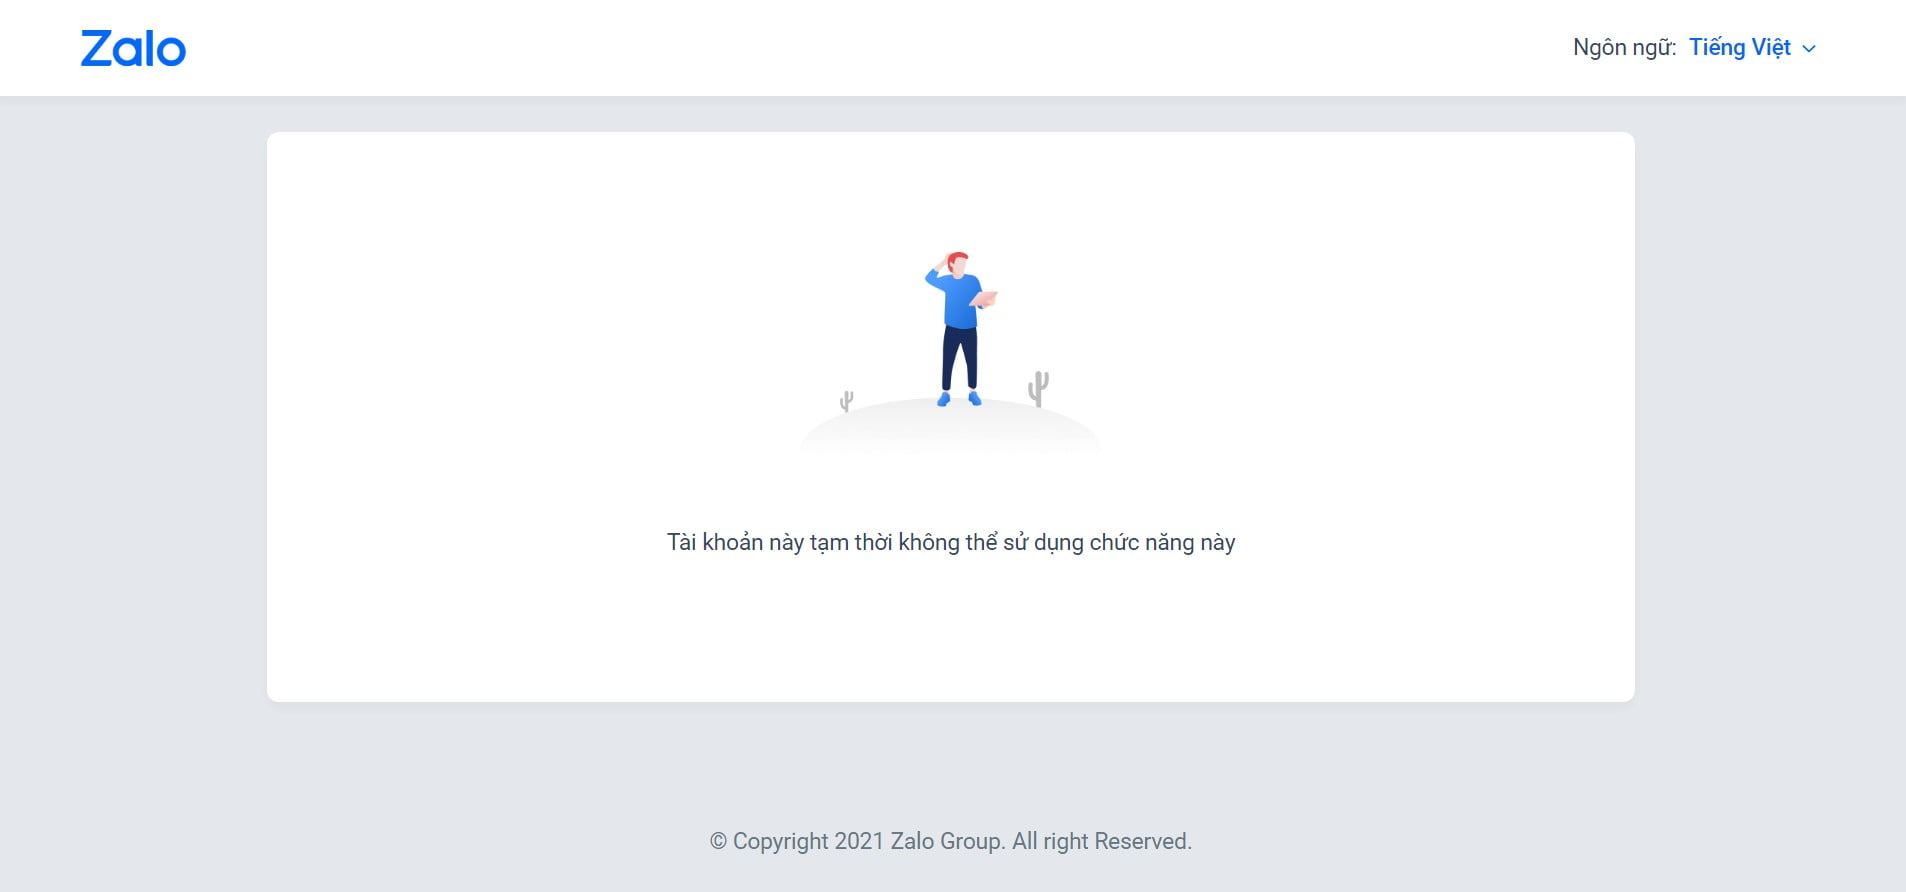Click the word "chức năng này" in message

(1162, 542)
